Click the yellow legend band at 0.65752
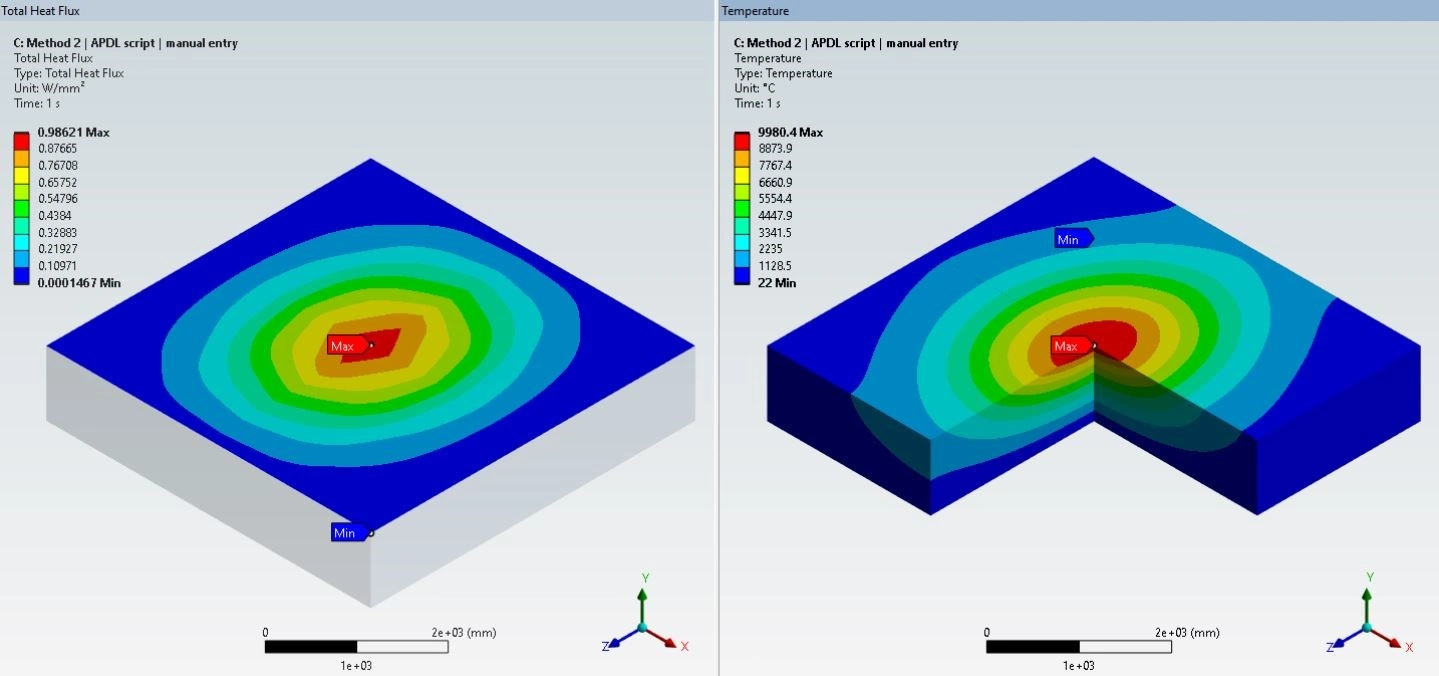Screen dimensions: 1439x676 (22, 174)
